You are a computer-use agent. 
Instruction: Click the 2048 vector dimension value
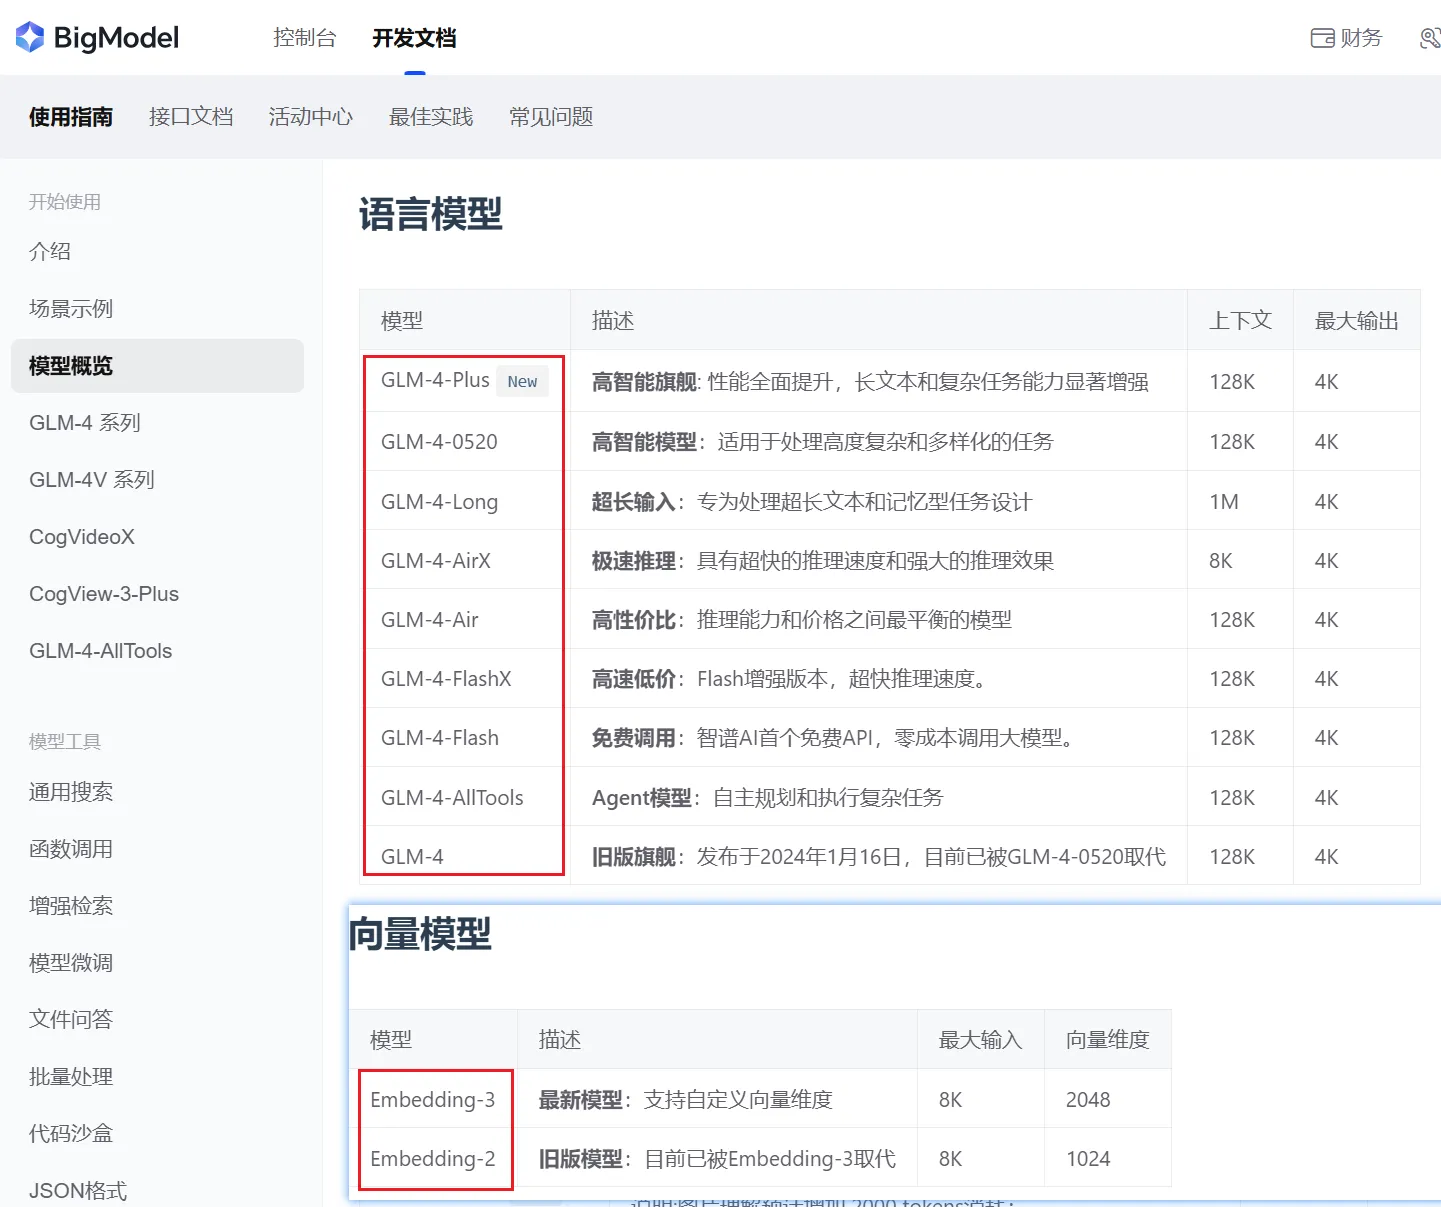point(1088,1100)
